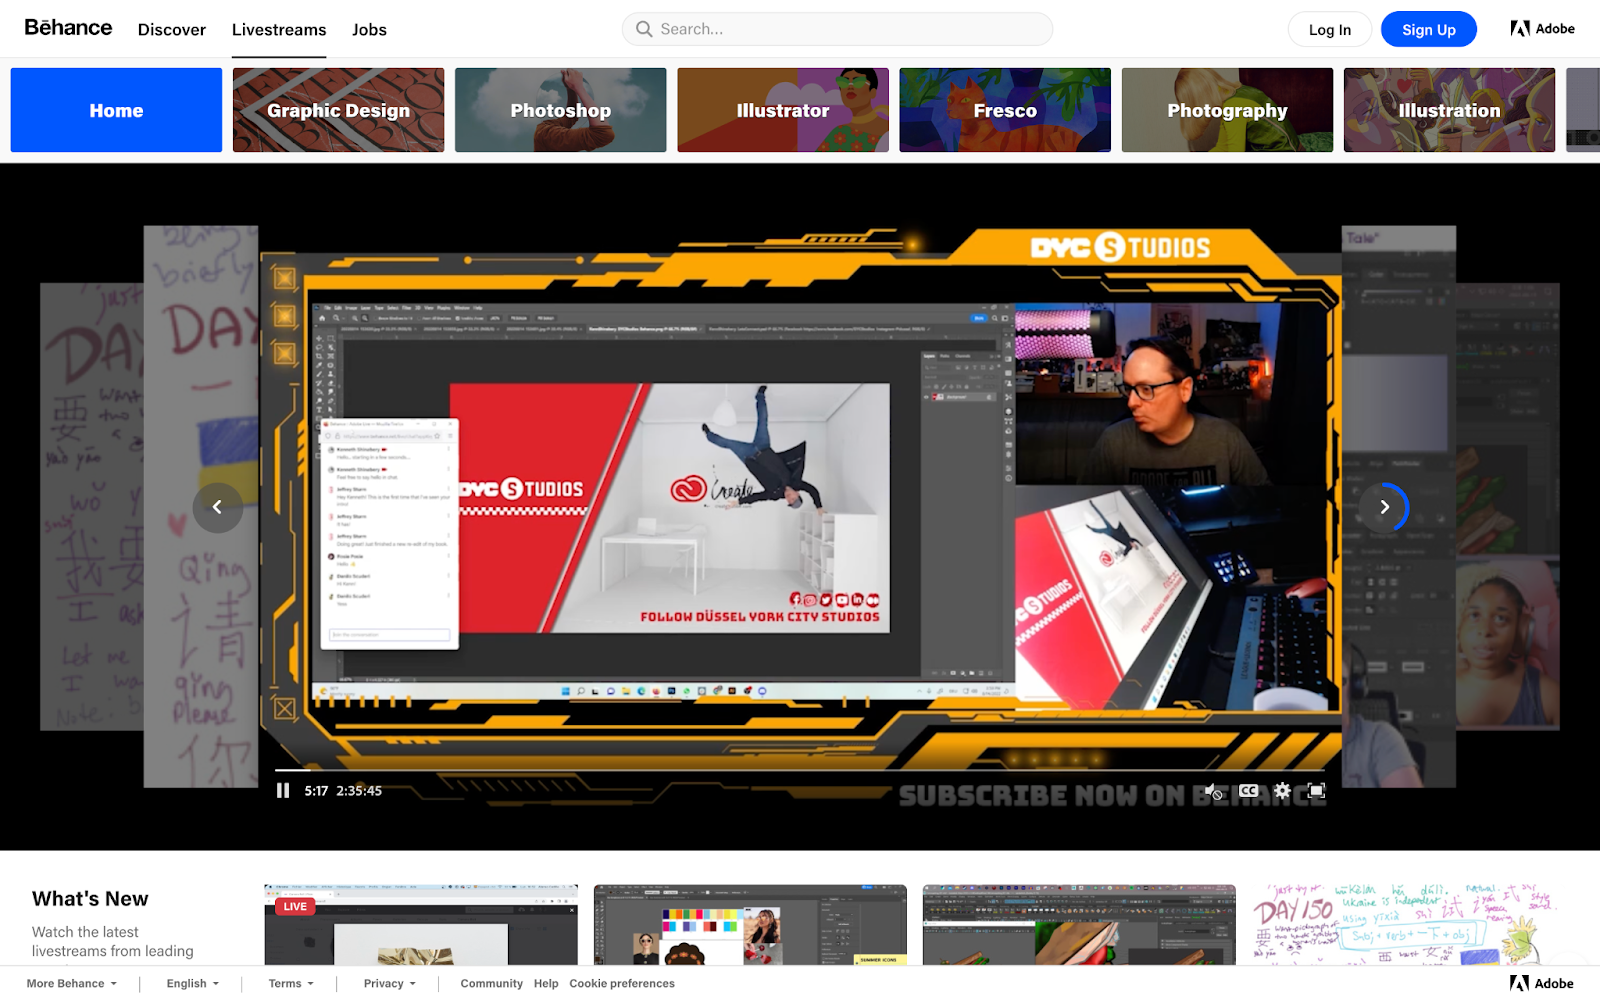1600x1000 pixels.
Task: Open the English language dropdown
Action: (193, 984)
